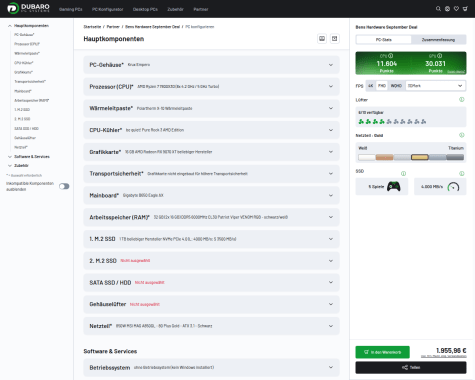The height and width of the screenshot is (380, 475).
Task: Click the first view icon beside Hauptkomponenten heading
Action: point(322,39)
